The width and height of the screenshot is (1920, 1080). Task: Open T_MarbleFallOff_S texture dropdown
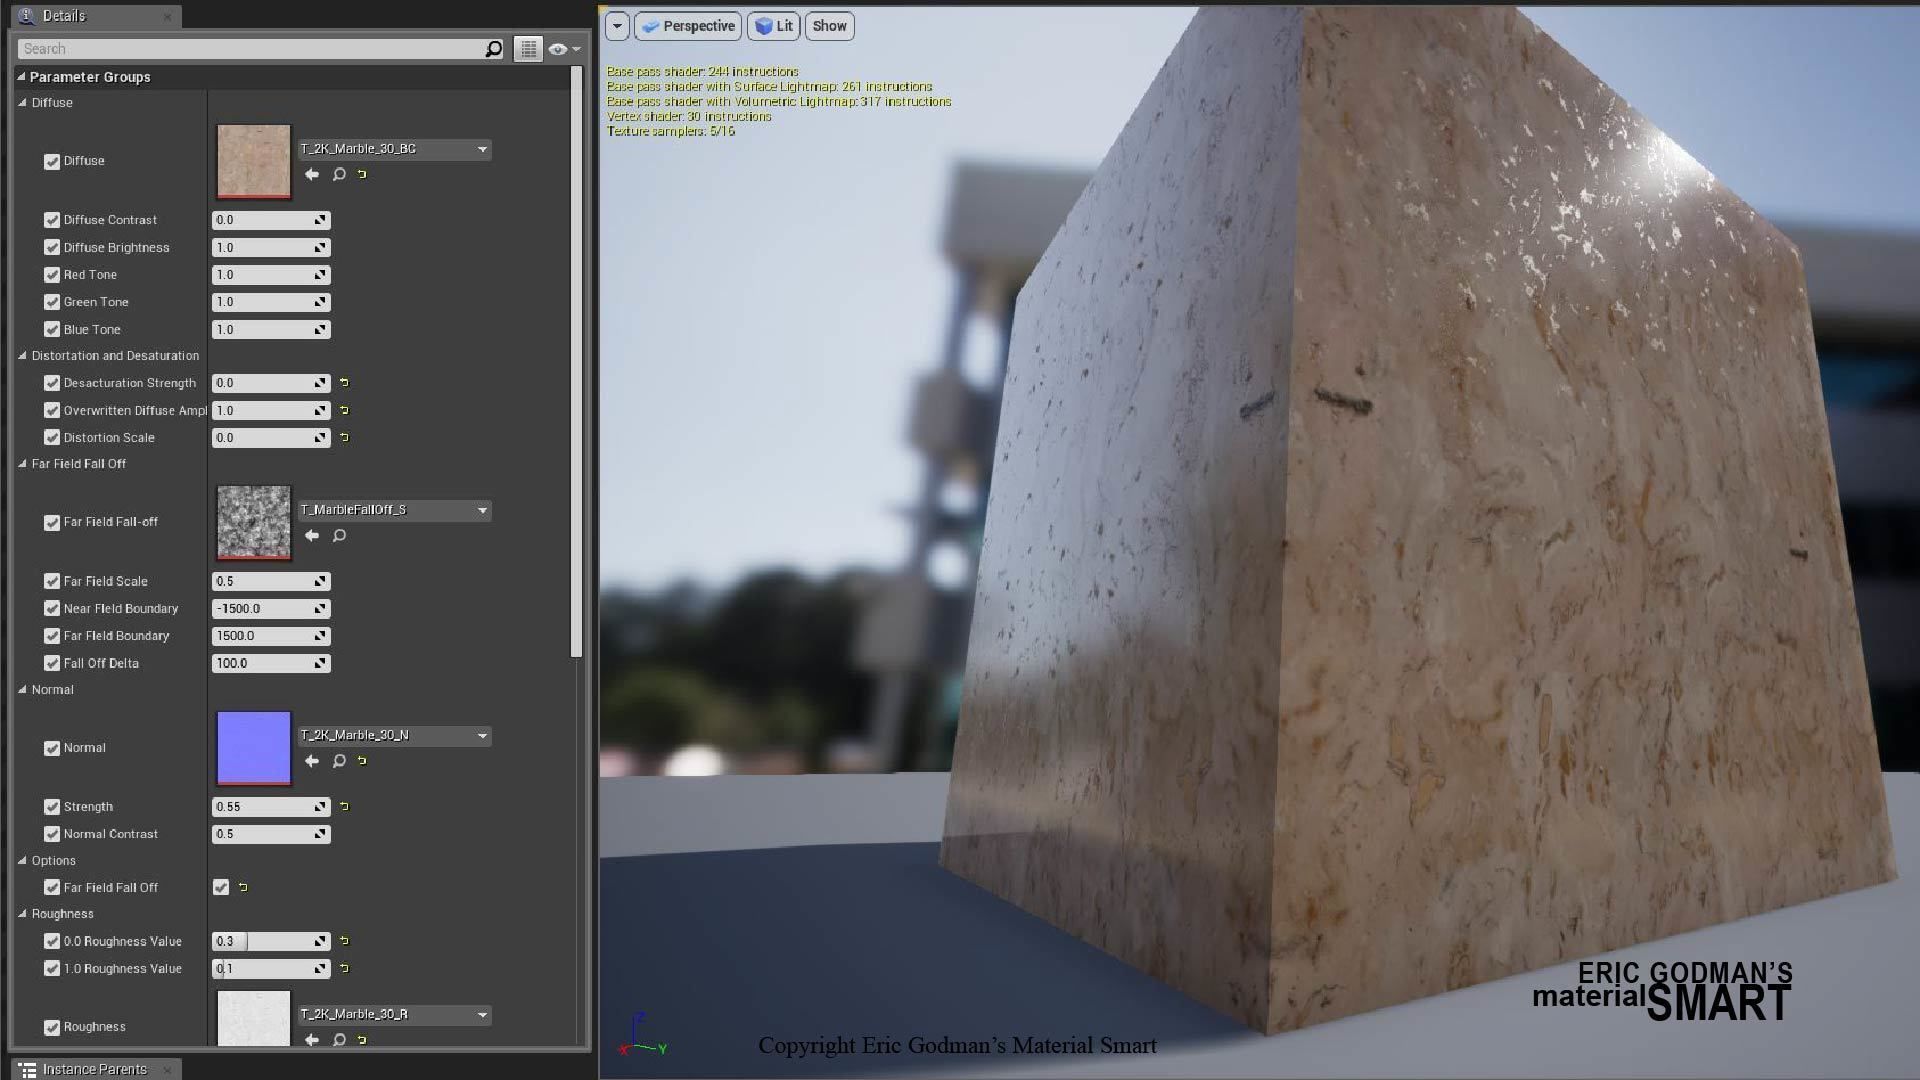394,510
